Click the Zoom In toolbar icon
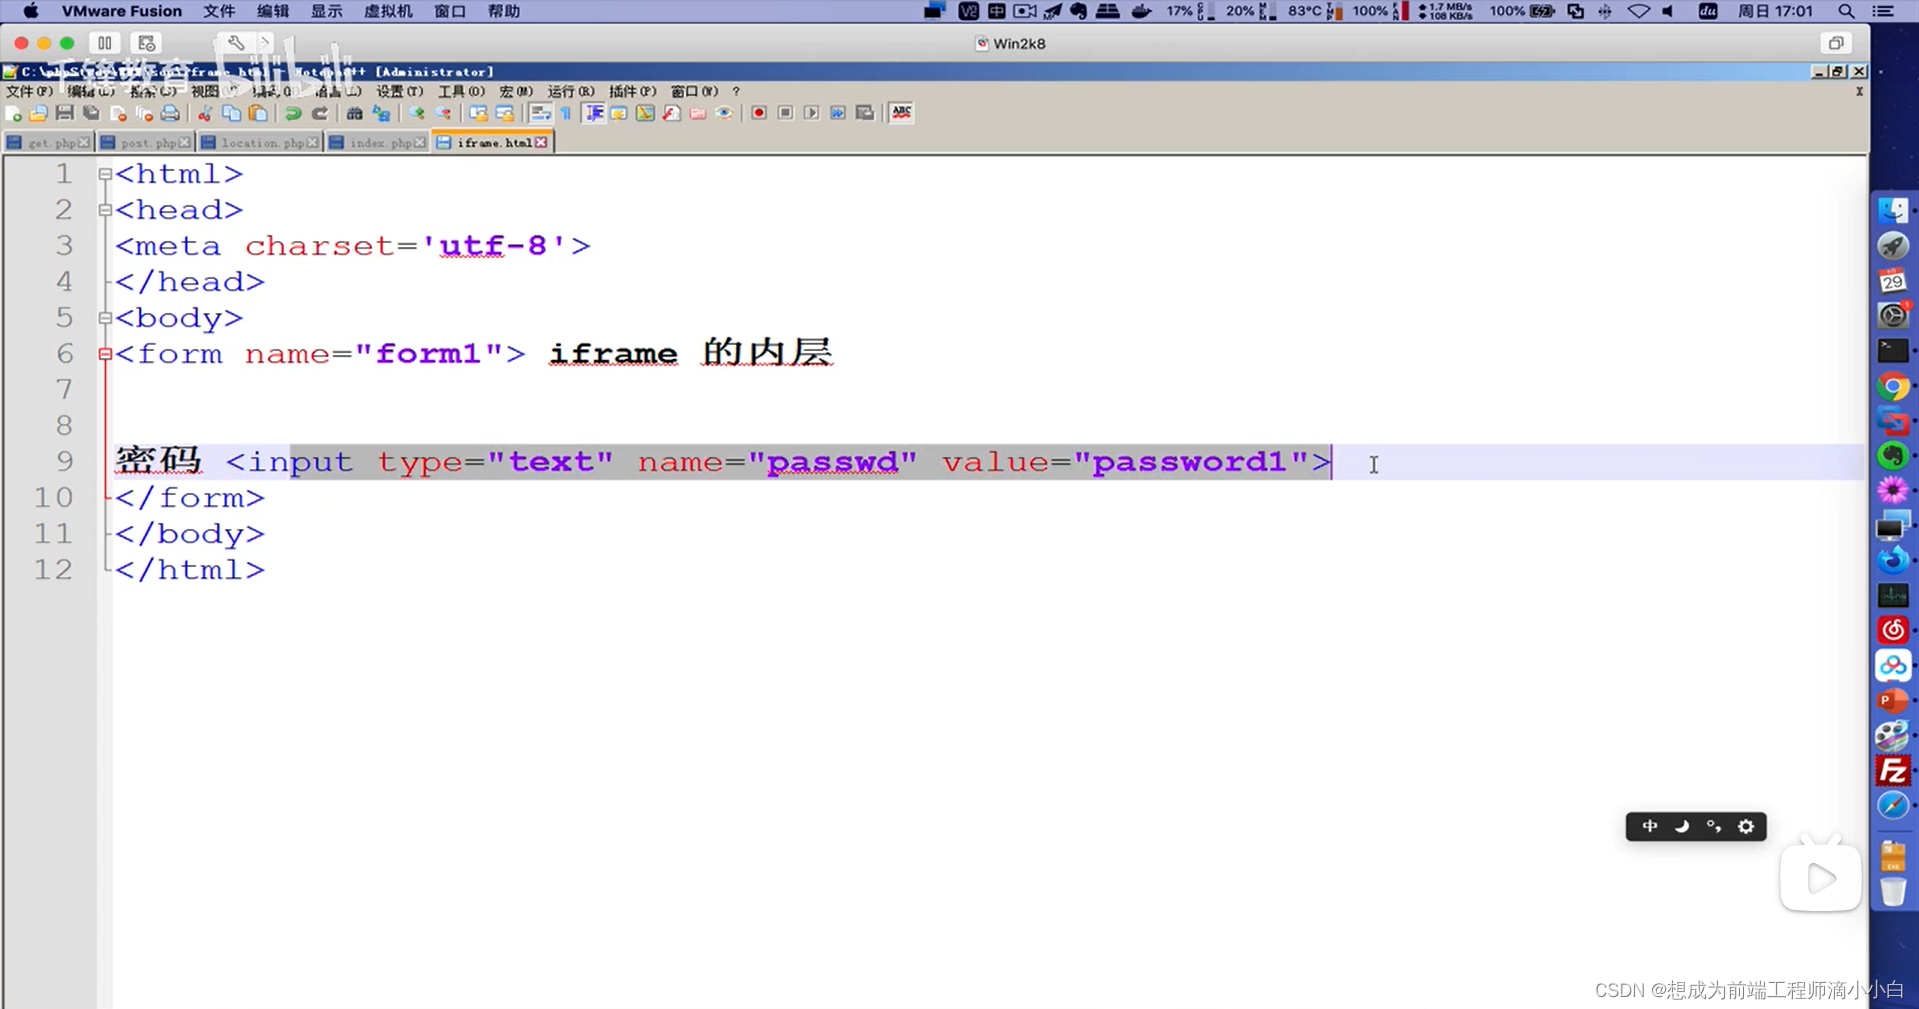This screenshot has height=1009, width=1919. [416, 113]
